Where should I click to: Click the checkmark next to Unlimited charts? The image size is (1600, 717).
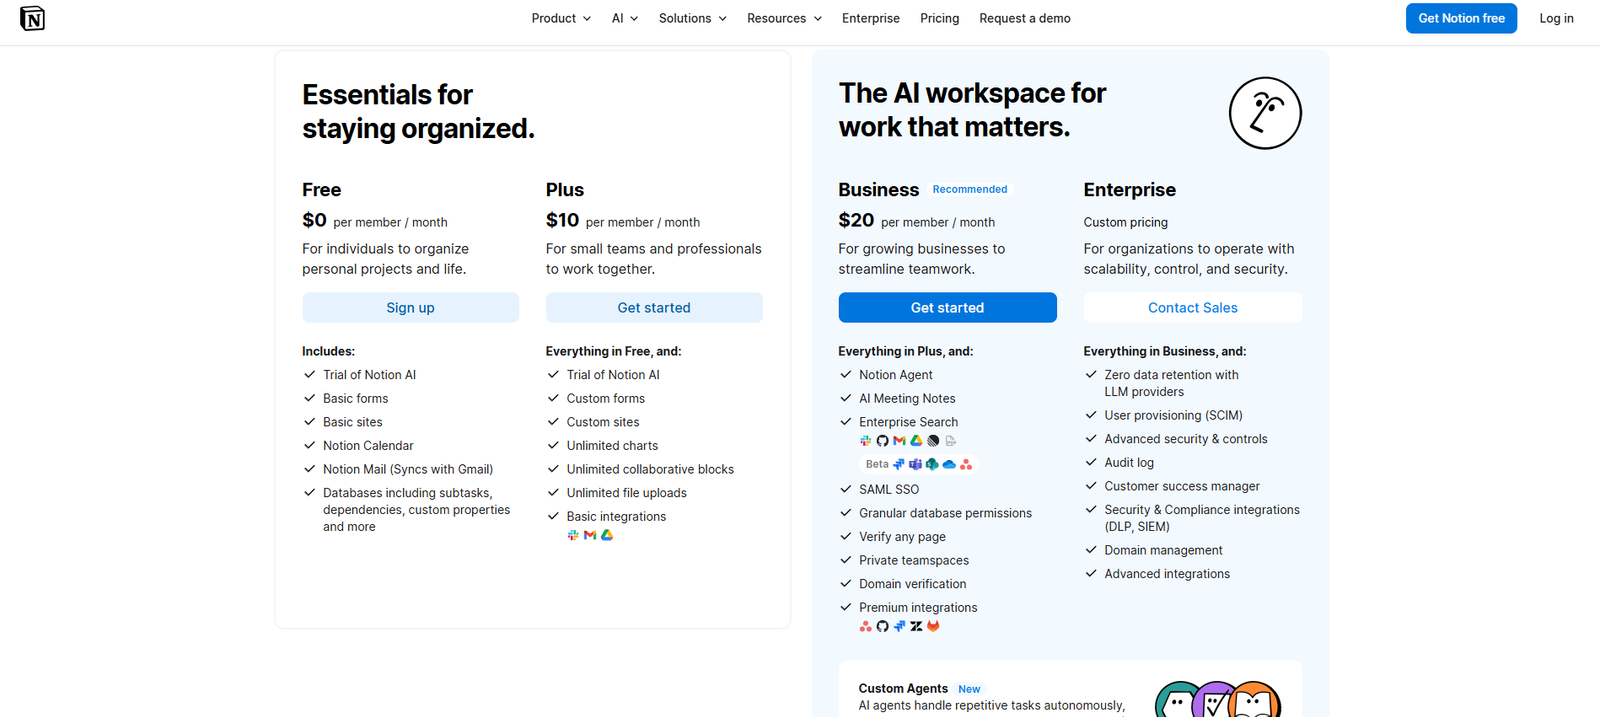coord(553,445)
